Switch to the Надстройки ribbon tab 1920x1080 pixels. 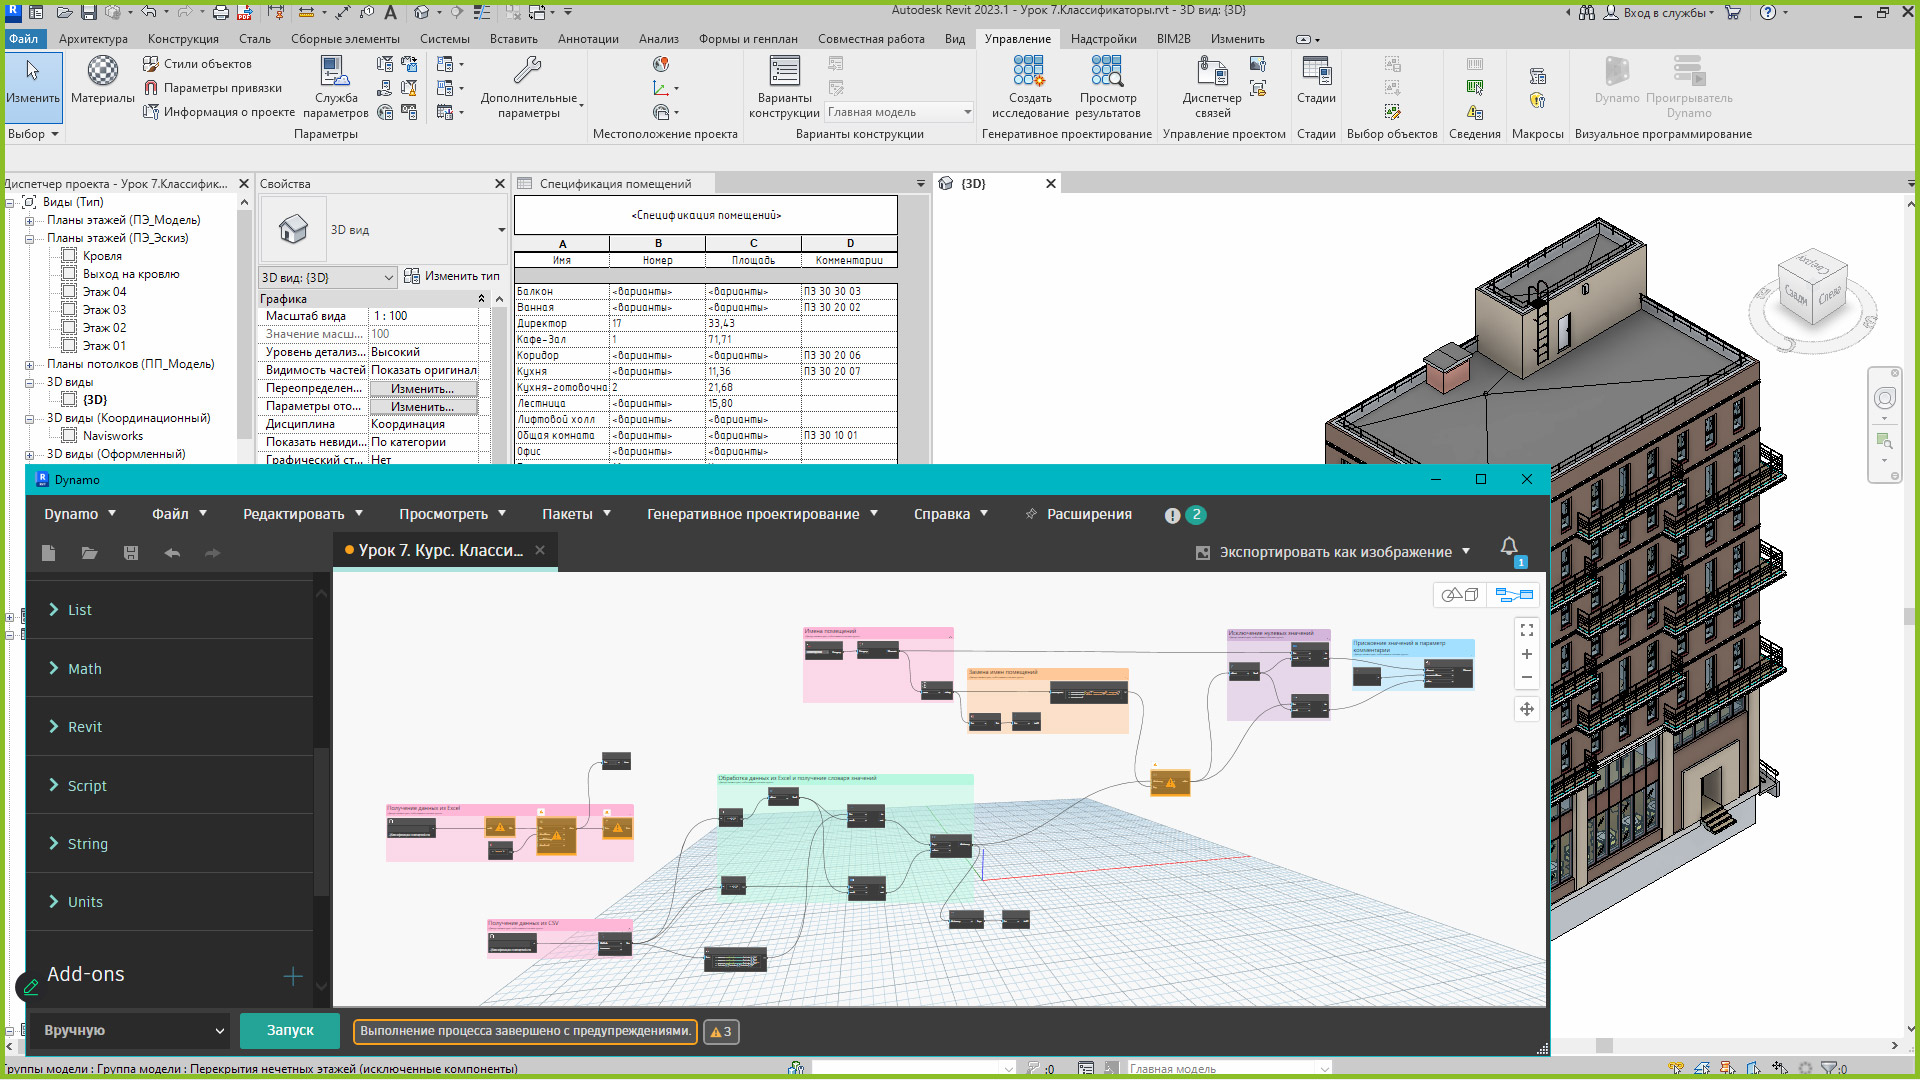tap(1103, 39)
